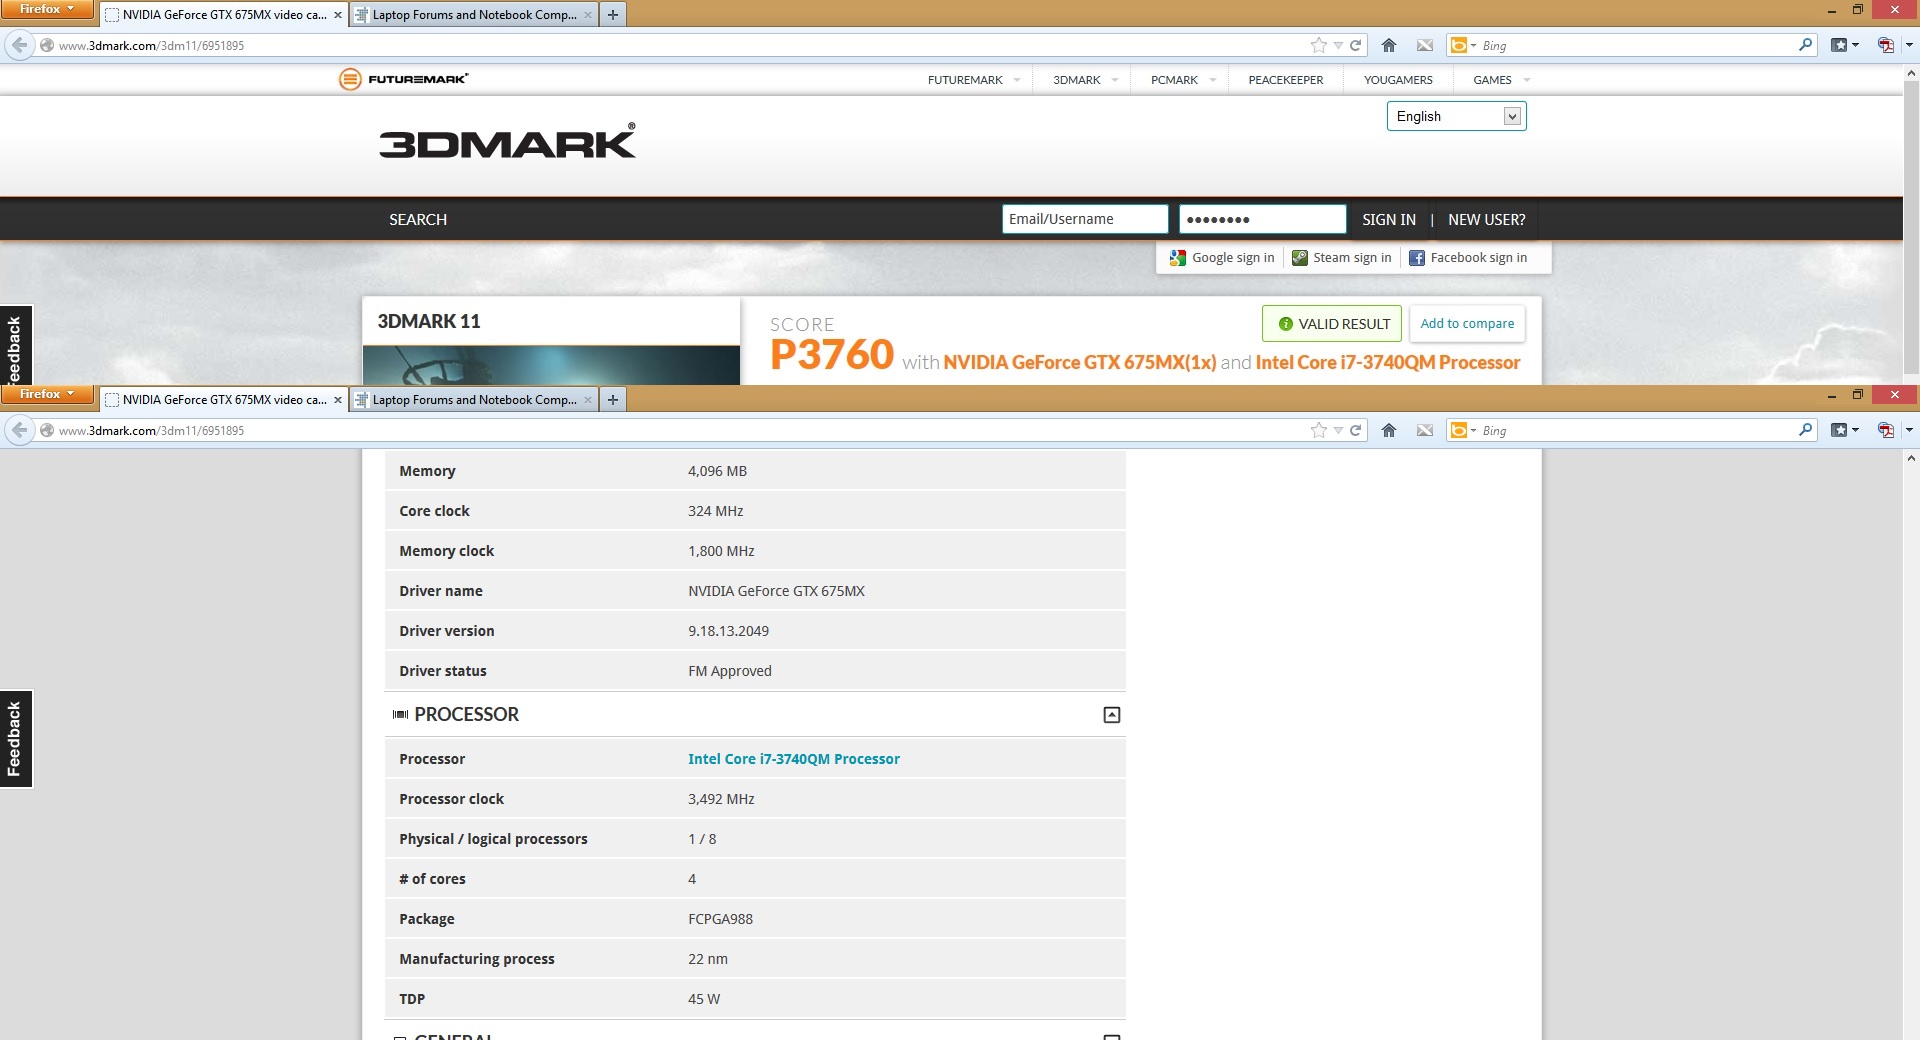Open Bing search engine selector in upper window
Image resolution: width=1920 pixels, height=1040 pixels.
pos(1463,45)
